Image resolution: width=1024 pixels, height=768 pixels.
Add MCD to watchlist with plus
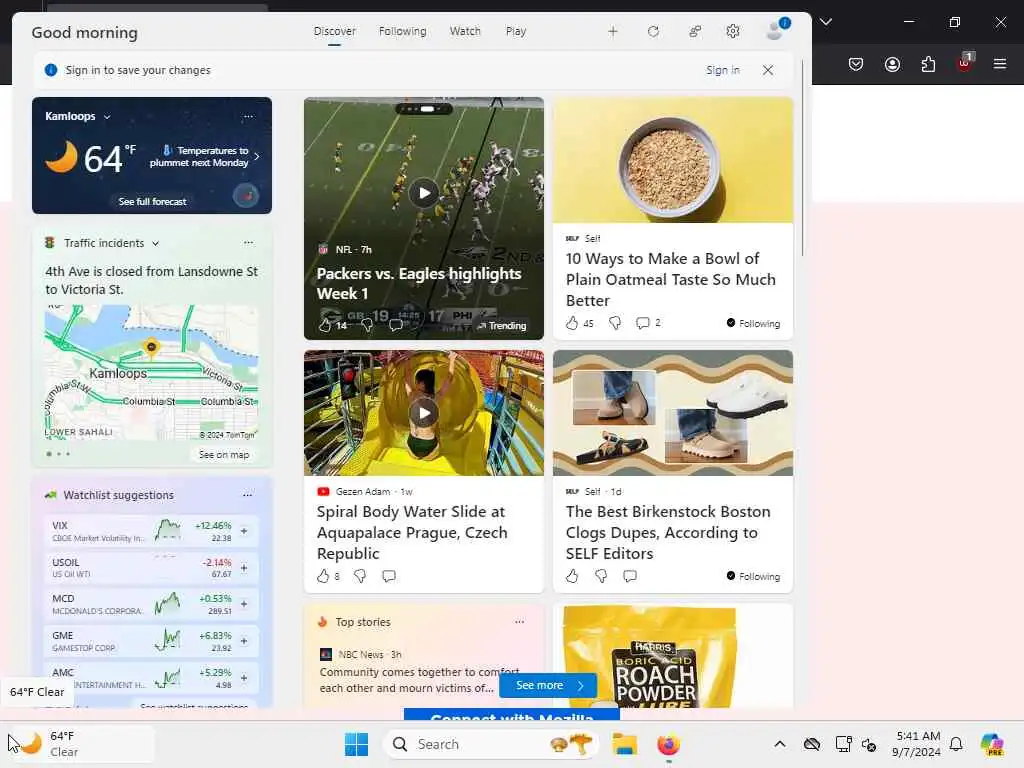click(244, 604)
